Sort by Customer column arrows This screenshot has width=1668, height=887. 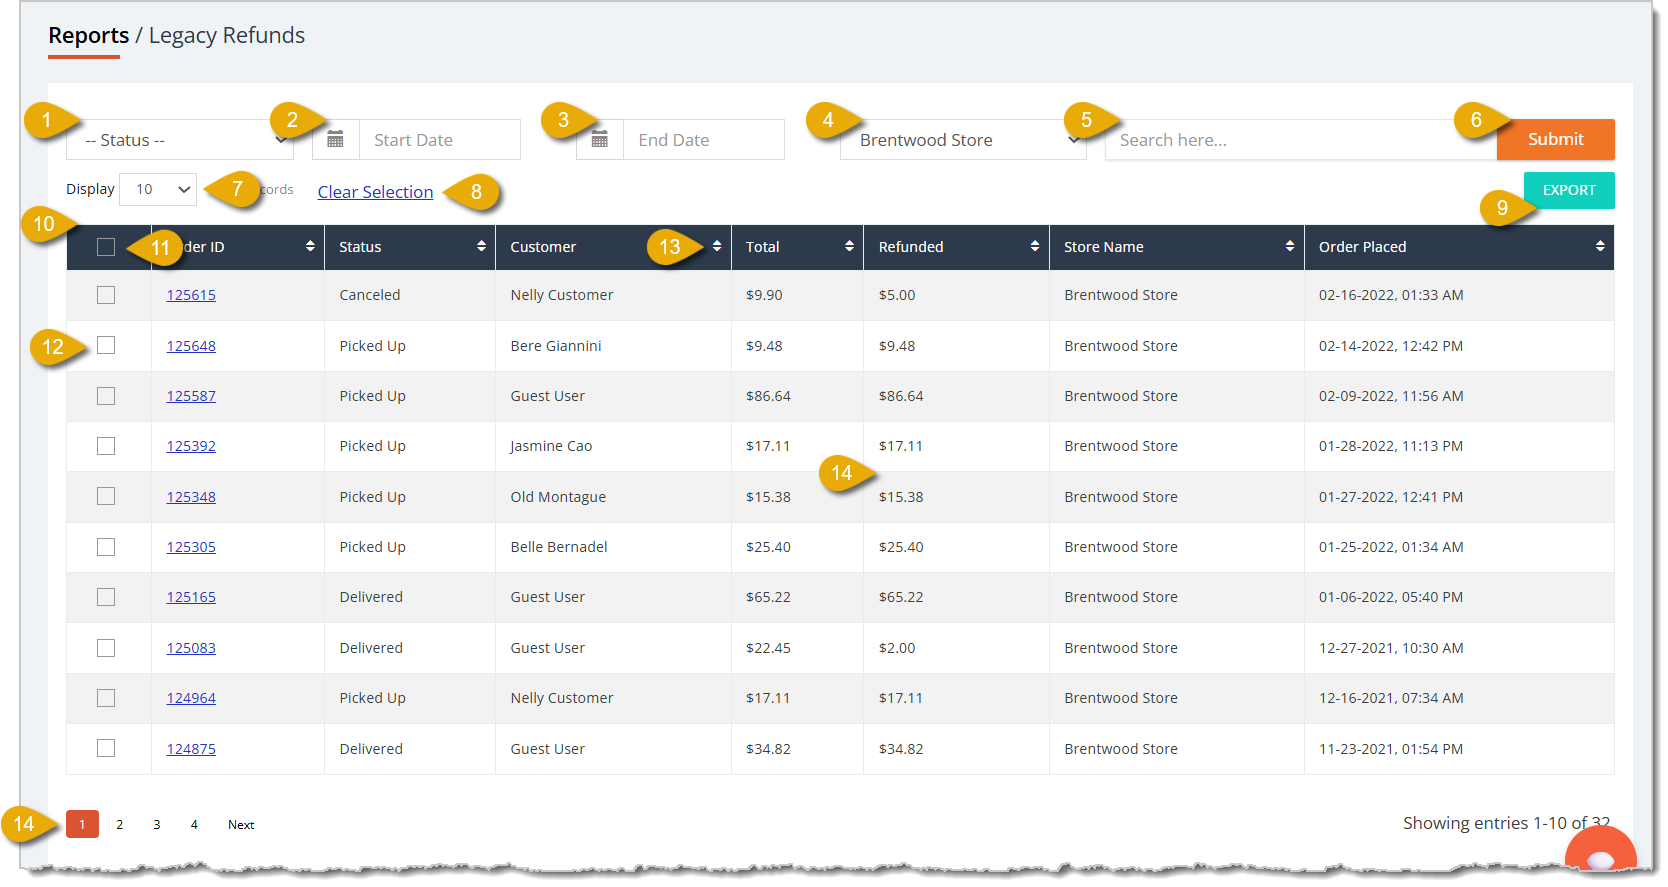(717, 246)
